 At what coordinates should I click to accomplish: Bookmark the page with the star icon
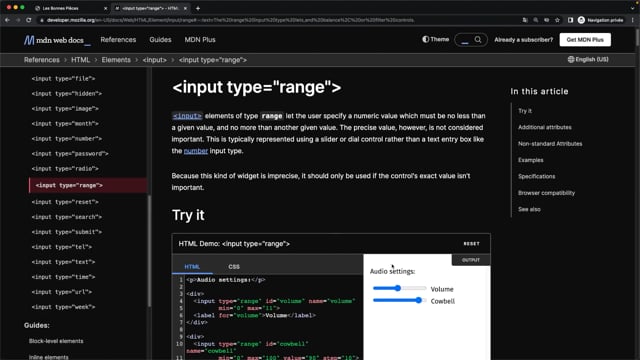coord(557,20)
